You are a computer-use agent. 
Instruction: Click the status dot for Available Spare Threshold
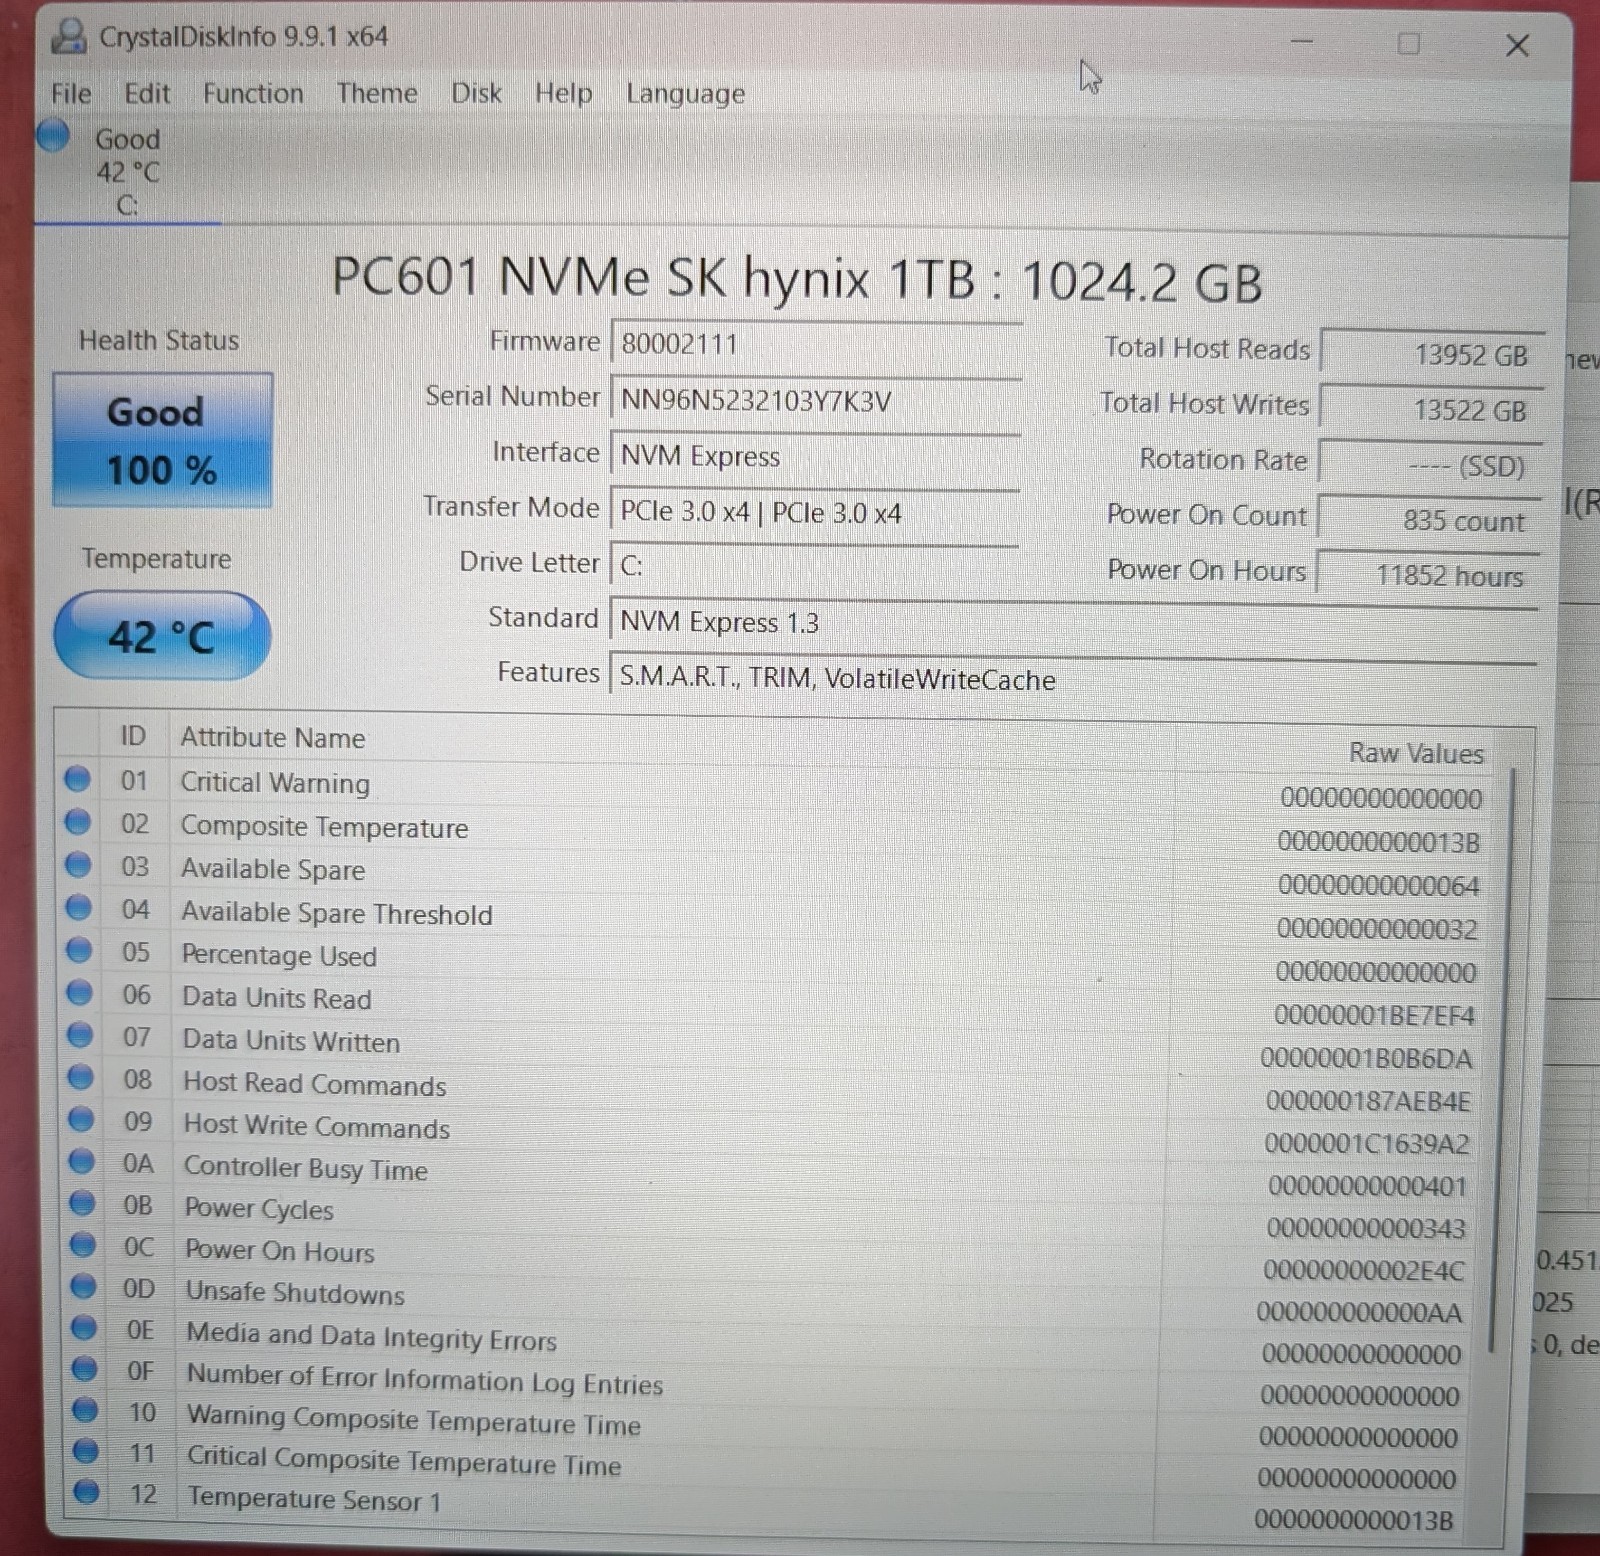pos(78,907)
